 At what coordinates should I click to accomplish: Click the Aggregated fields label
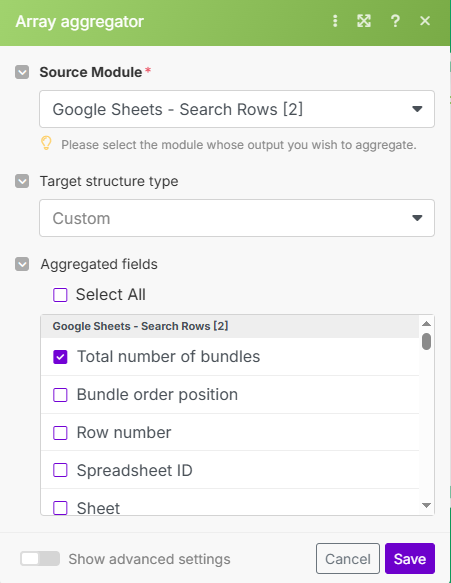(x=99, y=264)
